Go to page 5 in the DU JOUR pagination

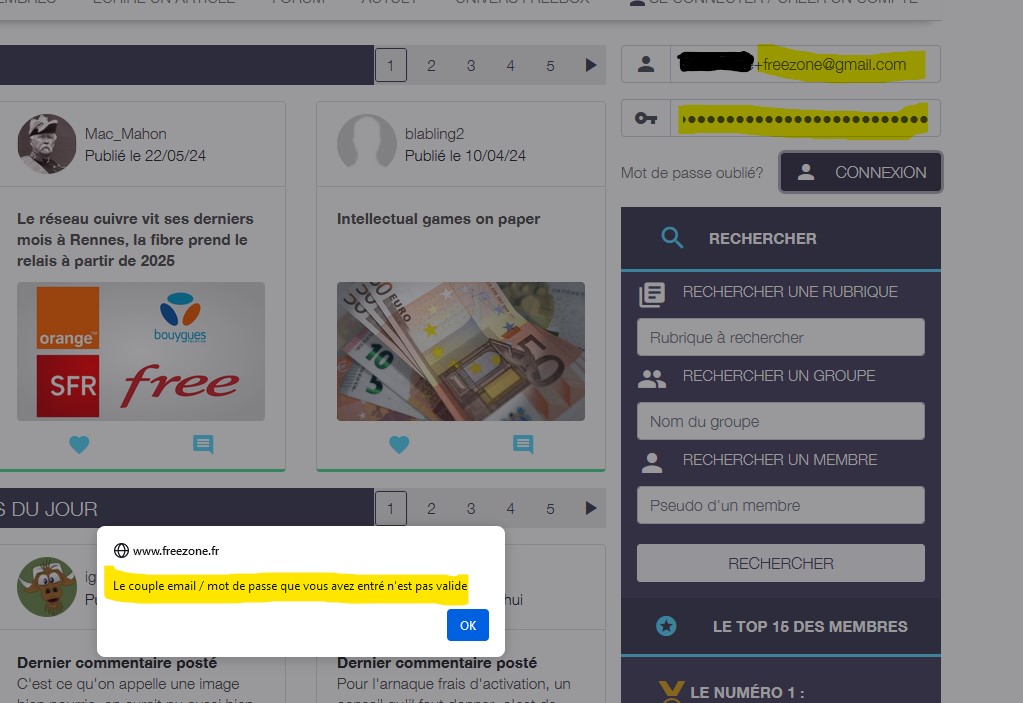(550, 508)
